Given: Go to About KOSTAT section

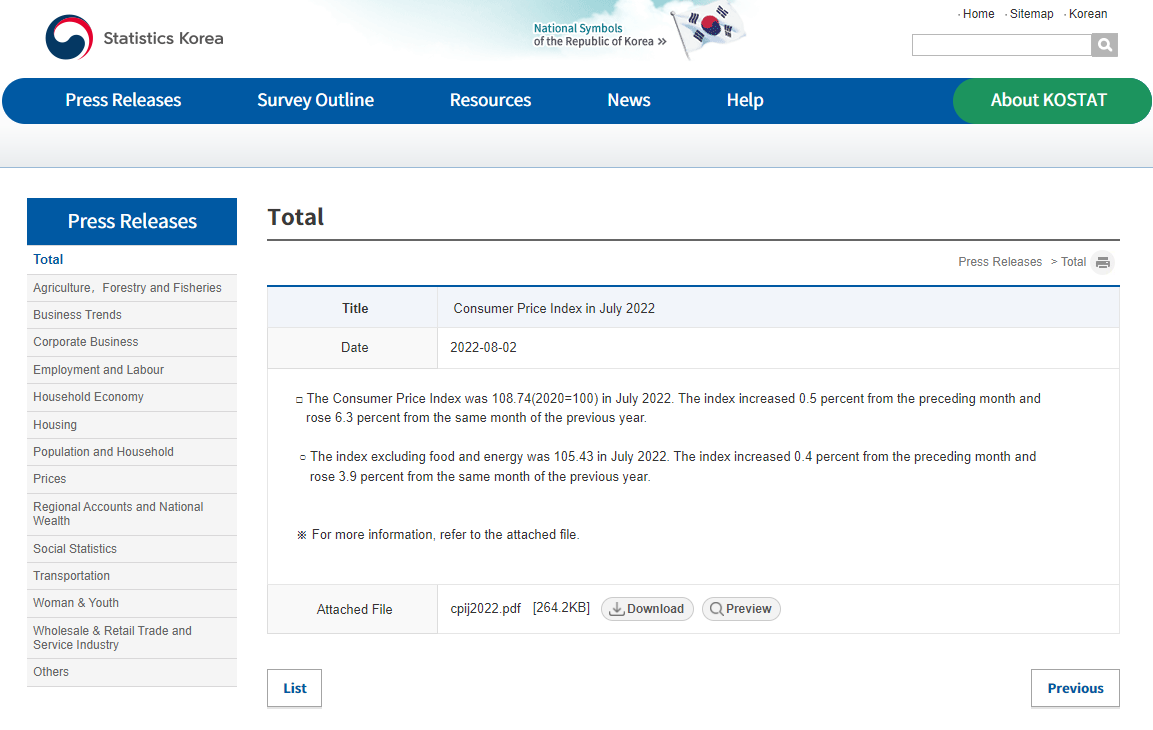Looking at the screenshot, I should pos(1048,100).
